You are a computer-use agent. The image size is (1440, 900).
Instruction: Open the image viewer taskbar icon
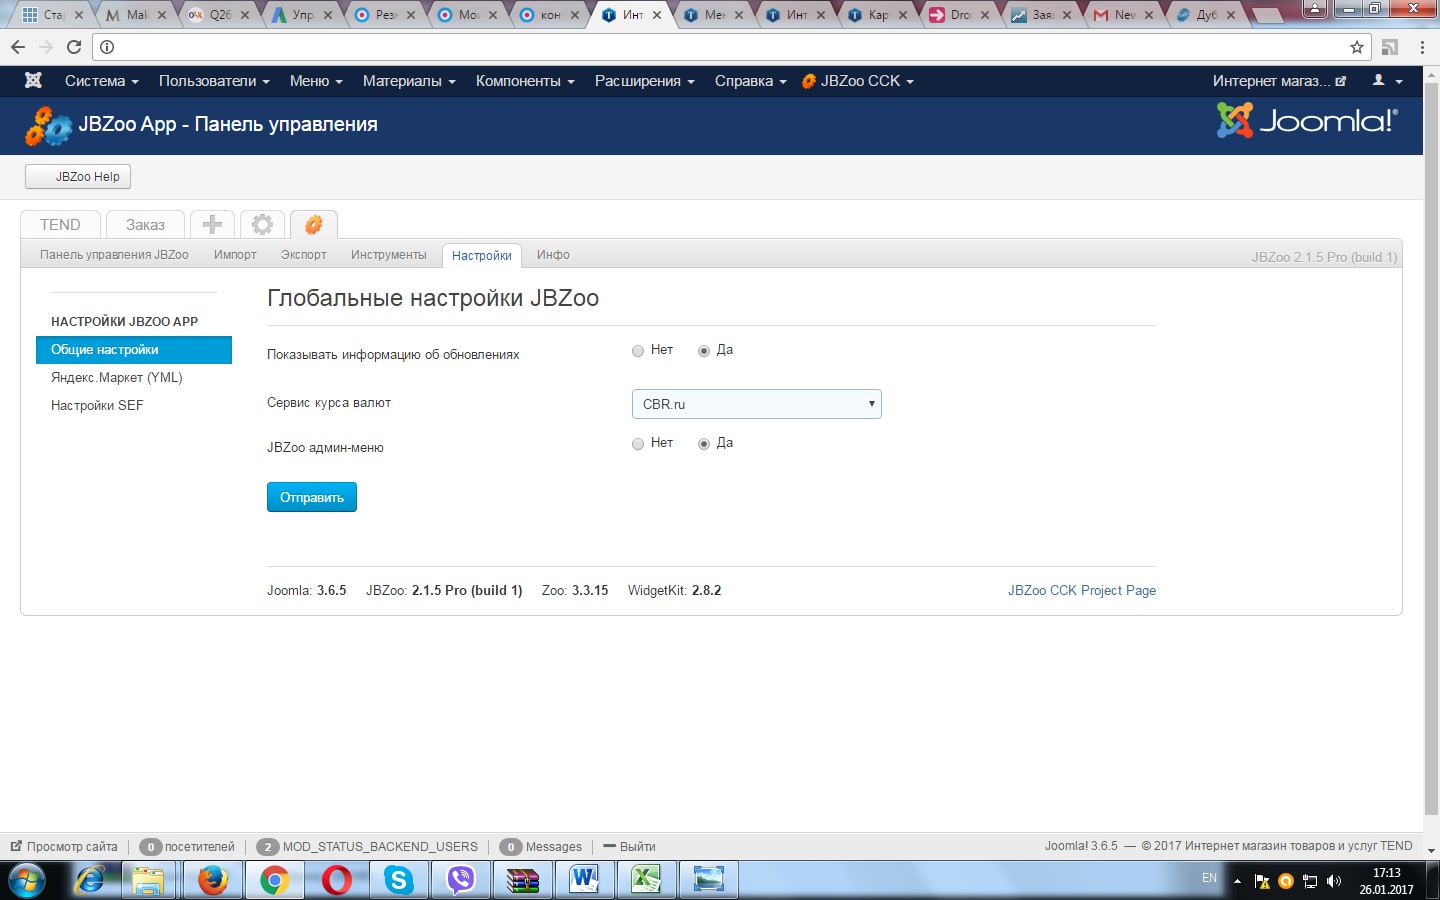pyautogui.click(x=708, y=880)
